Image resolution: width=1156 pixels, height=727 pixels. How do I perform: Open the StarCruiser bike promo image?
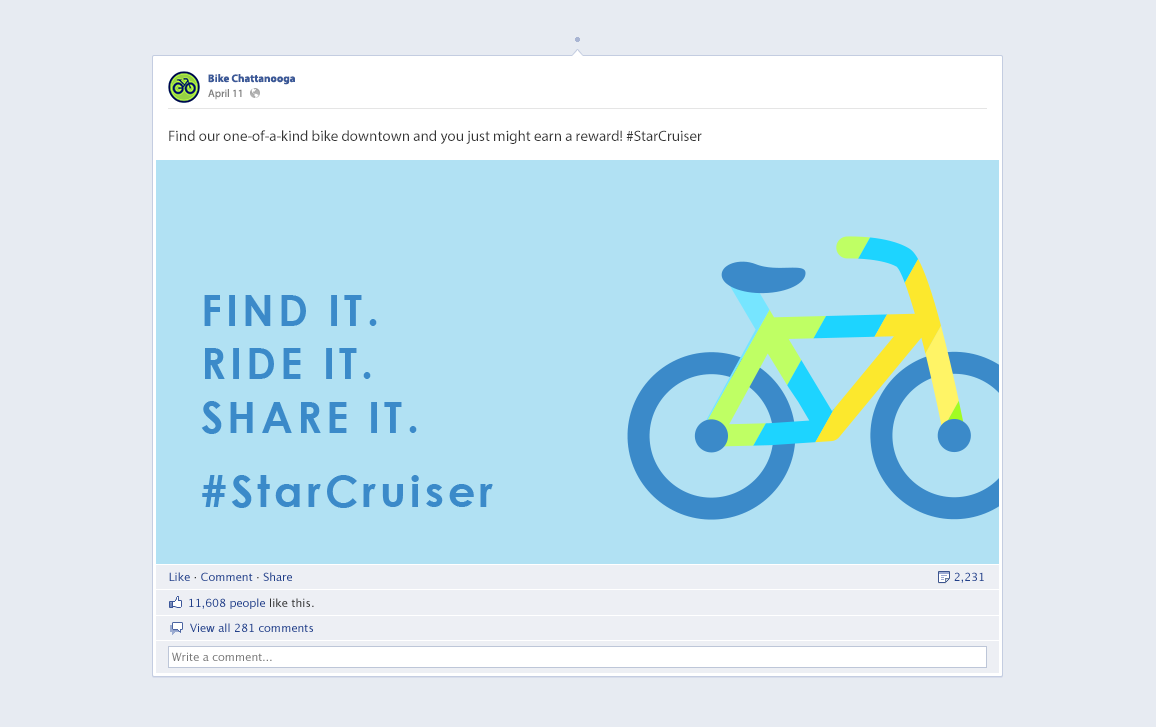(577, 362)
